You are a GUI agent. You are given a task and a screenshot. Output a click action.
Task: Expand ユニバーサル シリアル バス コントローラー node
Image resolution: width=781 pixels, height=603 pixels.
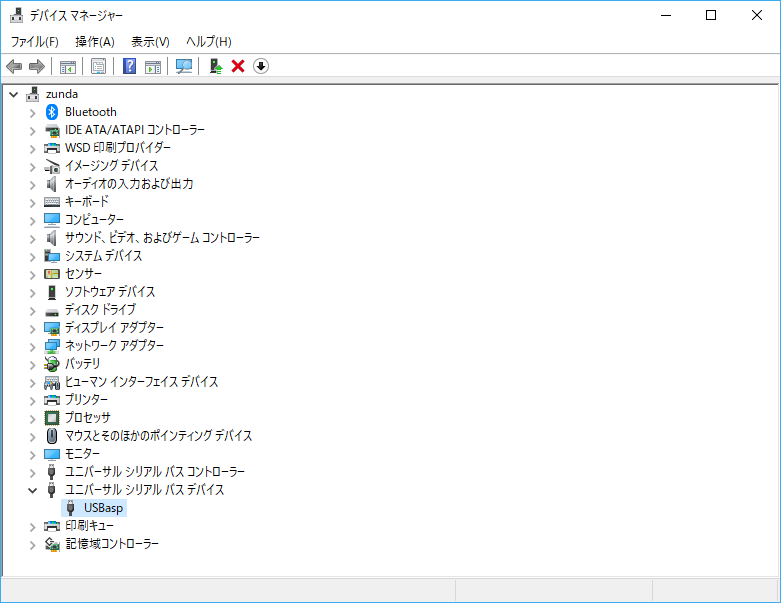[x=33, y=473]
